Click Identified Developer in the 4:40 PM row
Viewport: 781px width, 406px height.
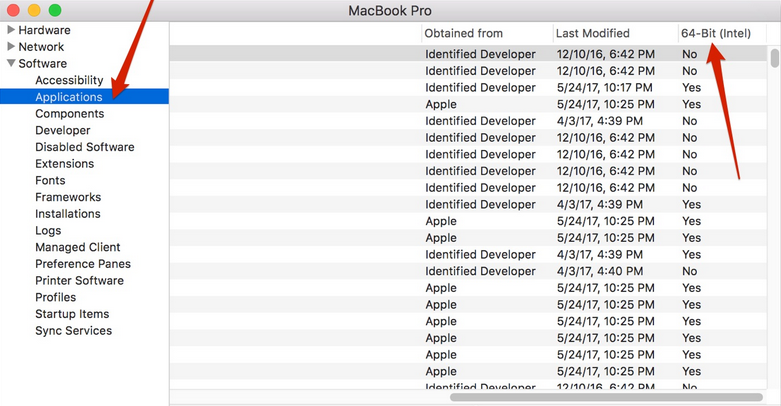pyautogui.click(x=481, y=271)
